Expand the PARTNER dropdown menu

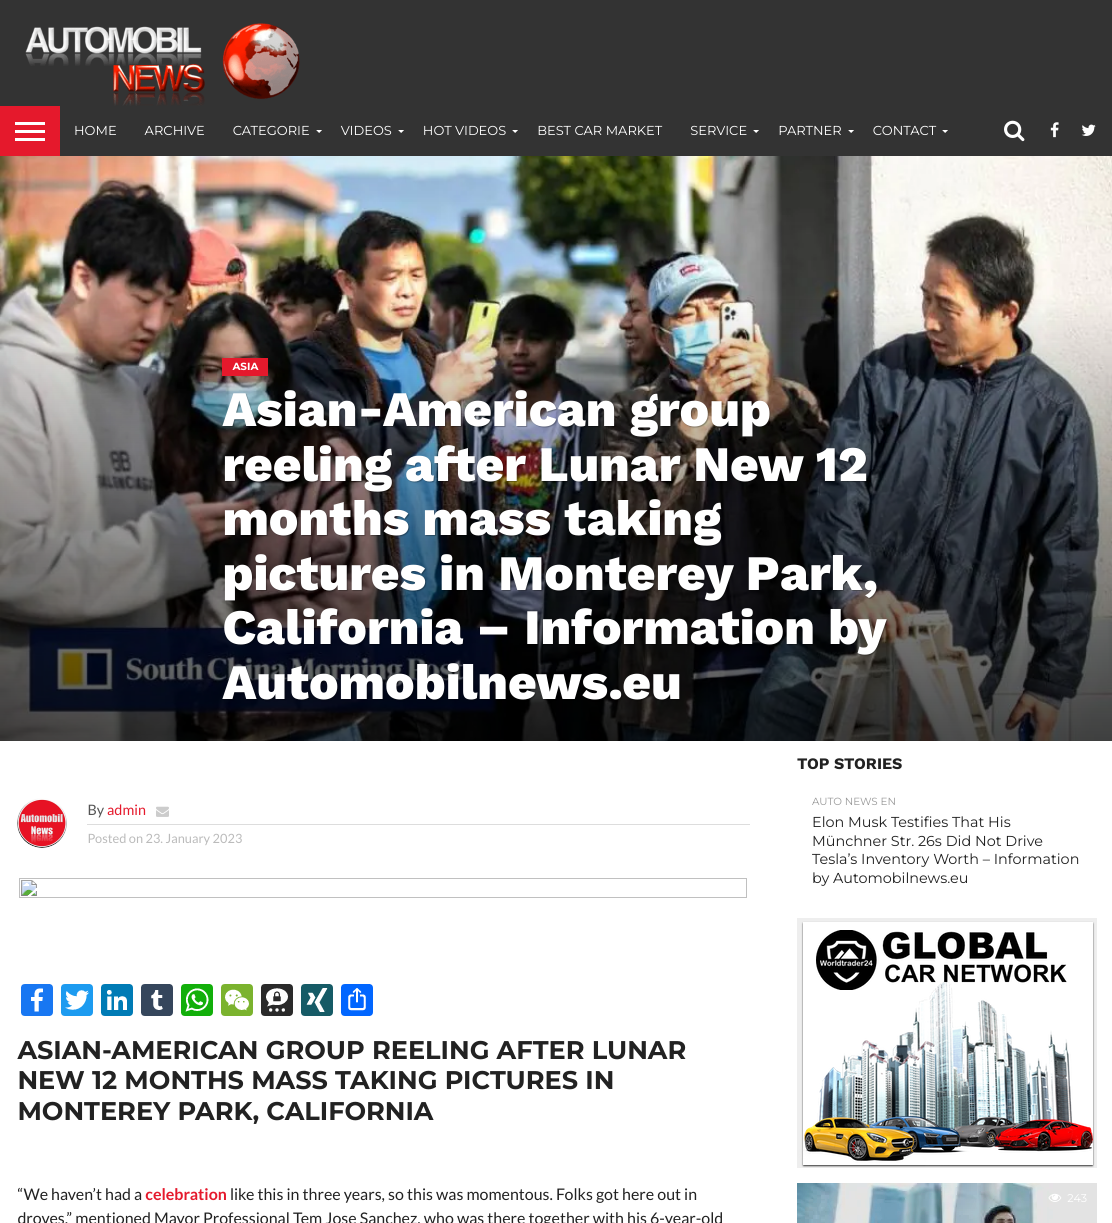[x=816, y=131]
